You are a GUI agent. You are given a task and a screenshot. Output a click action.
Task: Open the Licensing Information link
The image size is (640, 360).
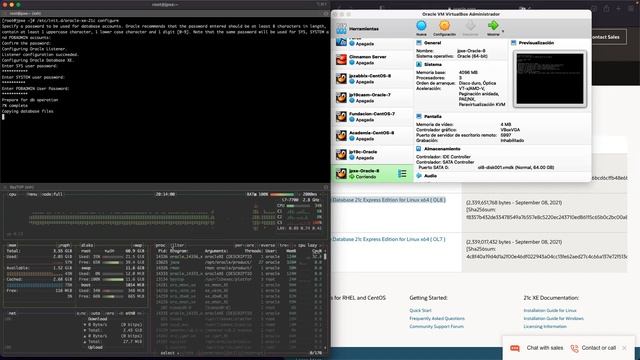coord(545,327)
